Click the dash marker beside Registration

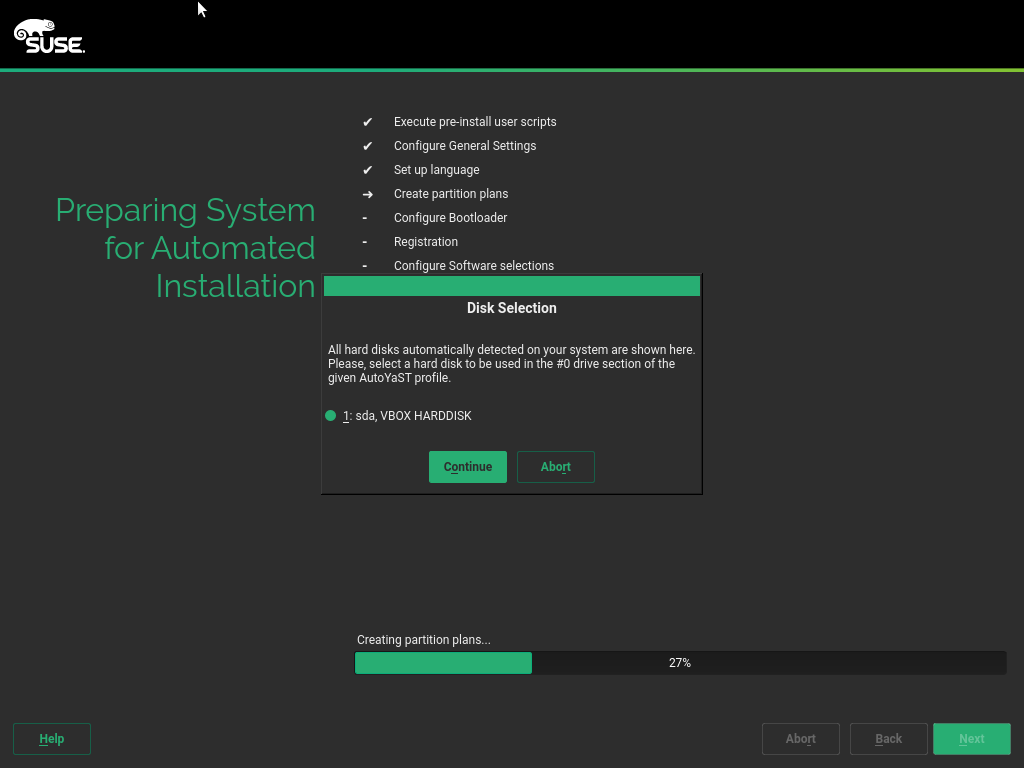(365, 242)
